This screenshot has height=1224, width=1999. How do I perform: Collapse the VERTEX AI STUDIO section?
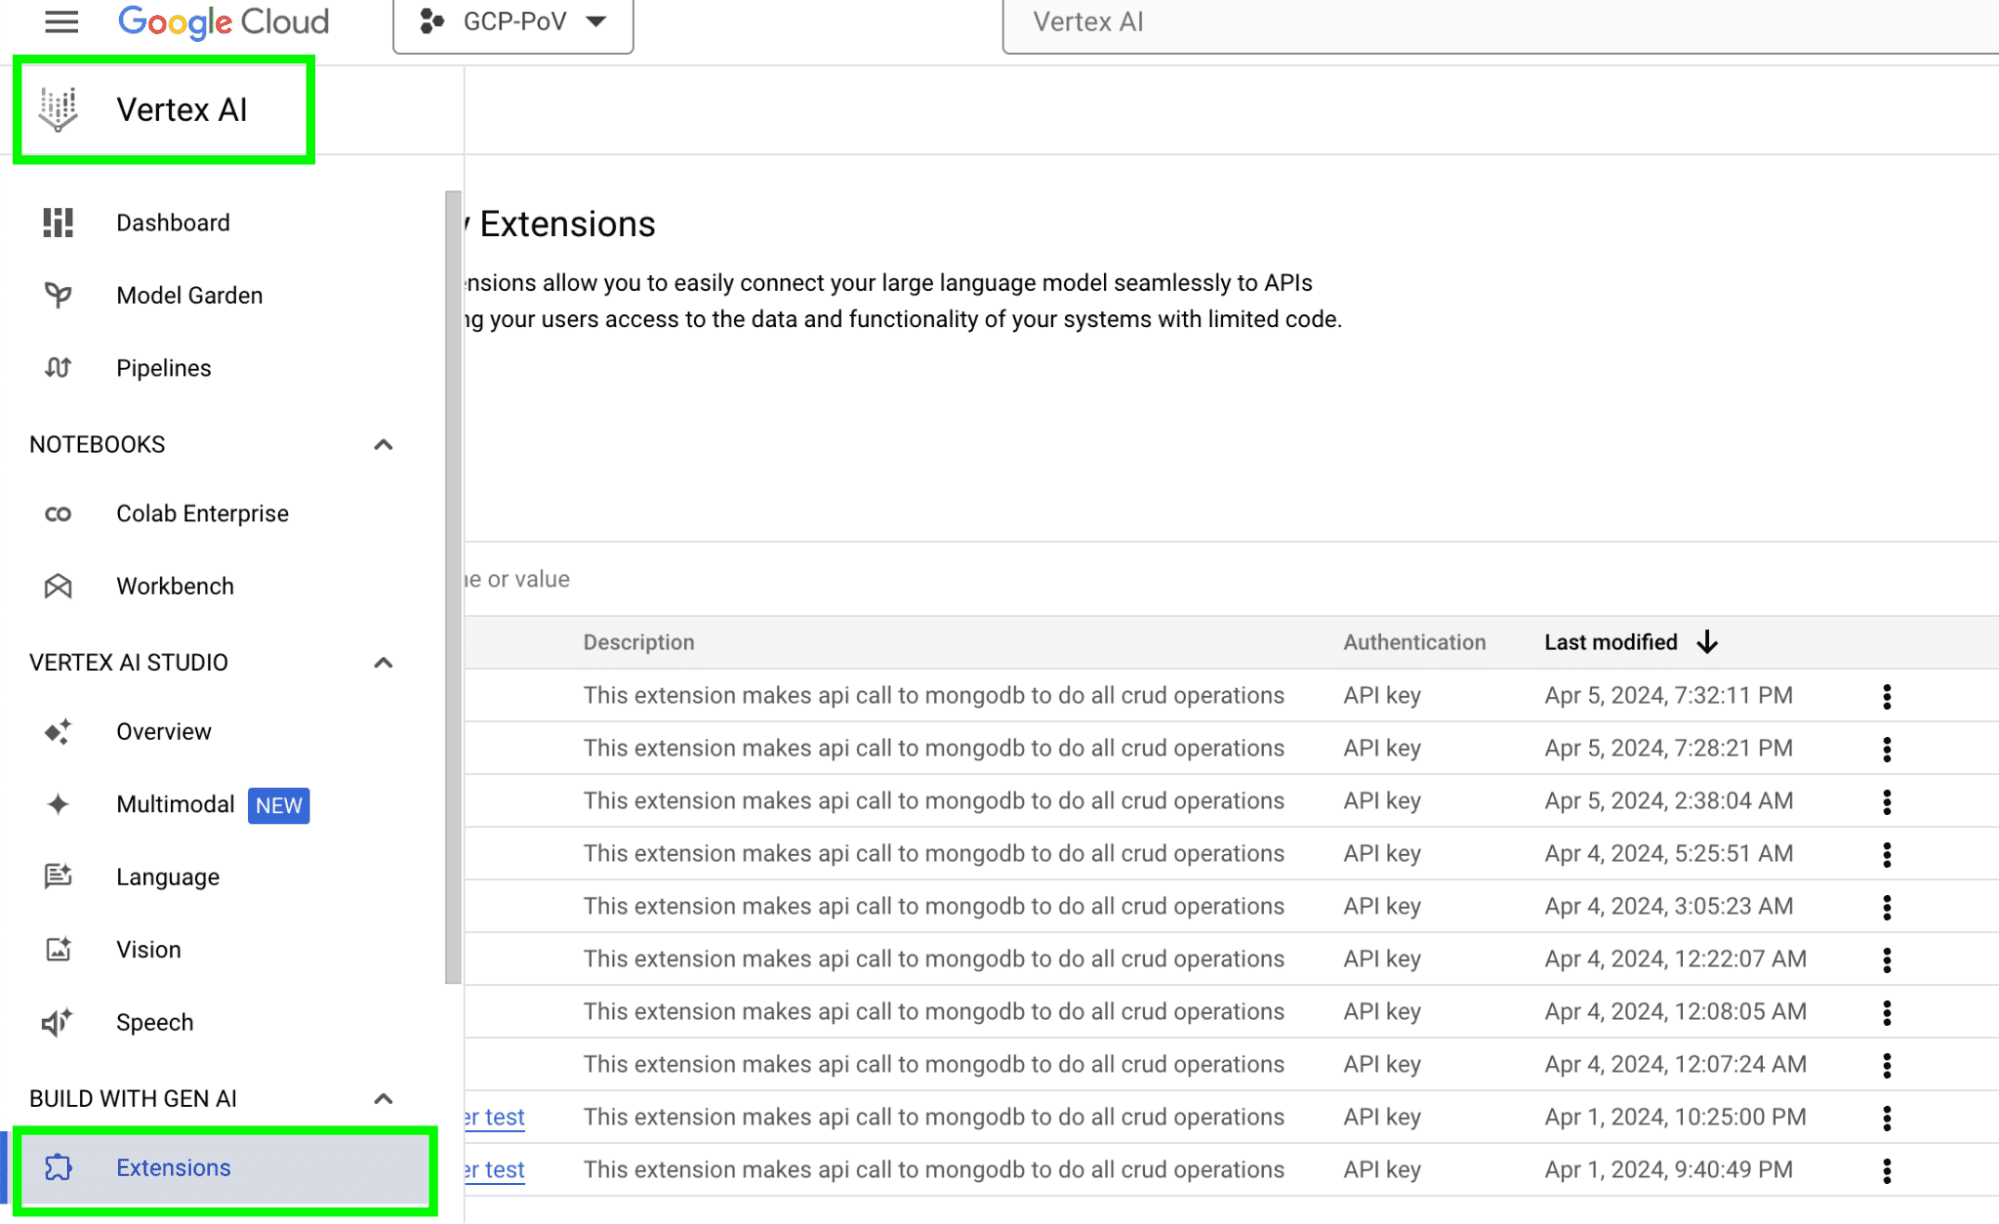383,663
